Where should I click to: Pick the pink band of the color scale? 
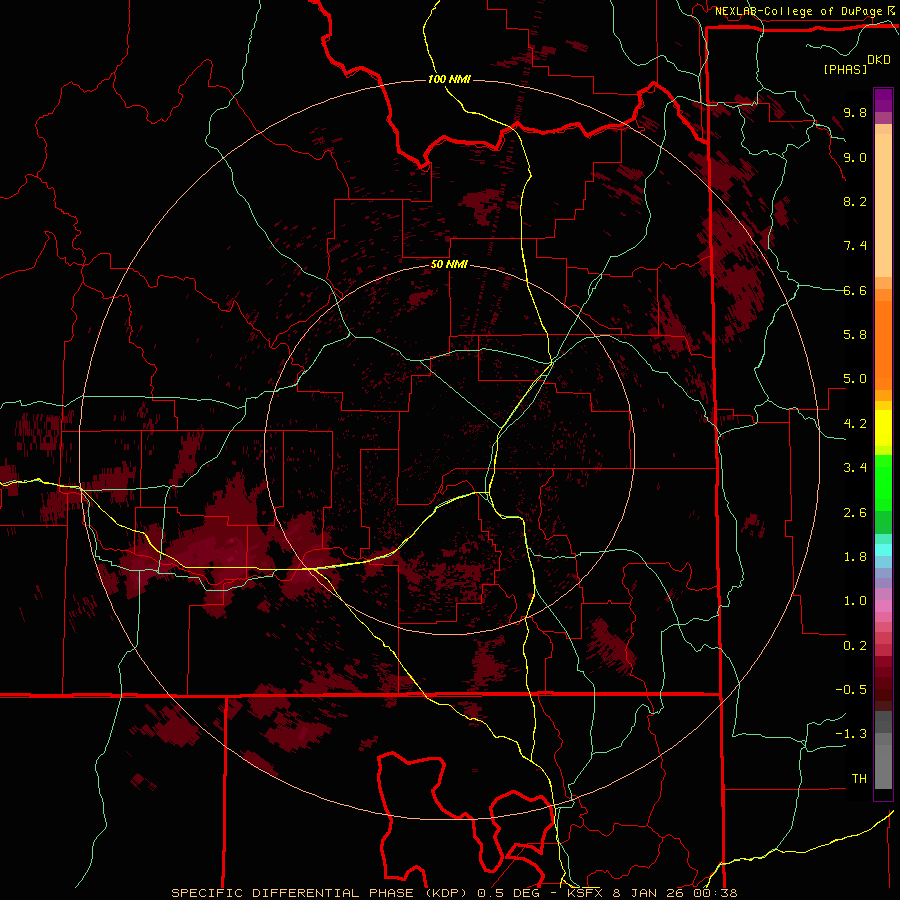click(883, 606)
